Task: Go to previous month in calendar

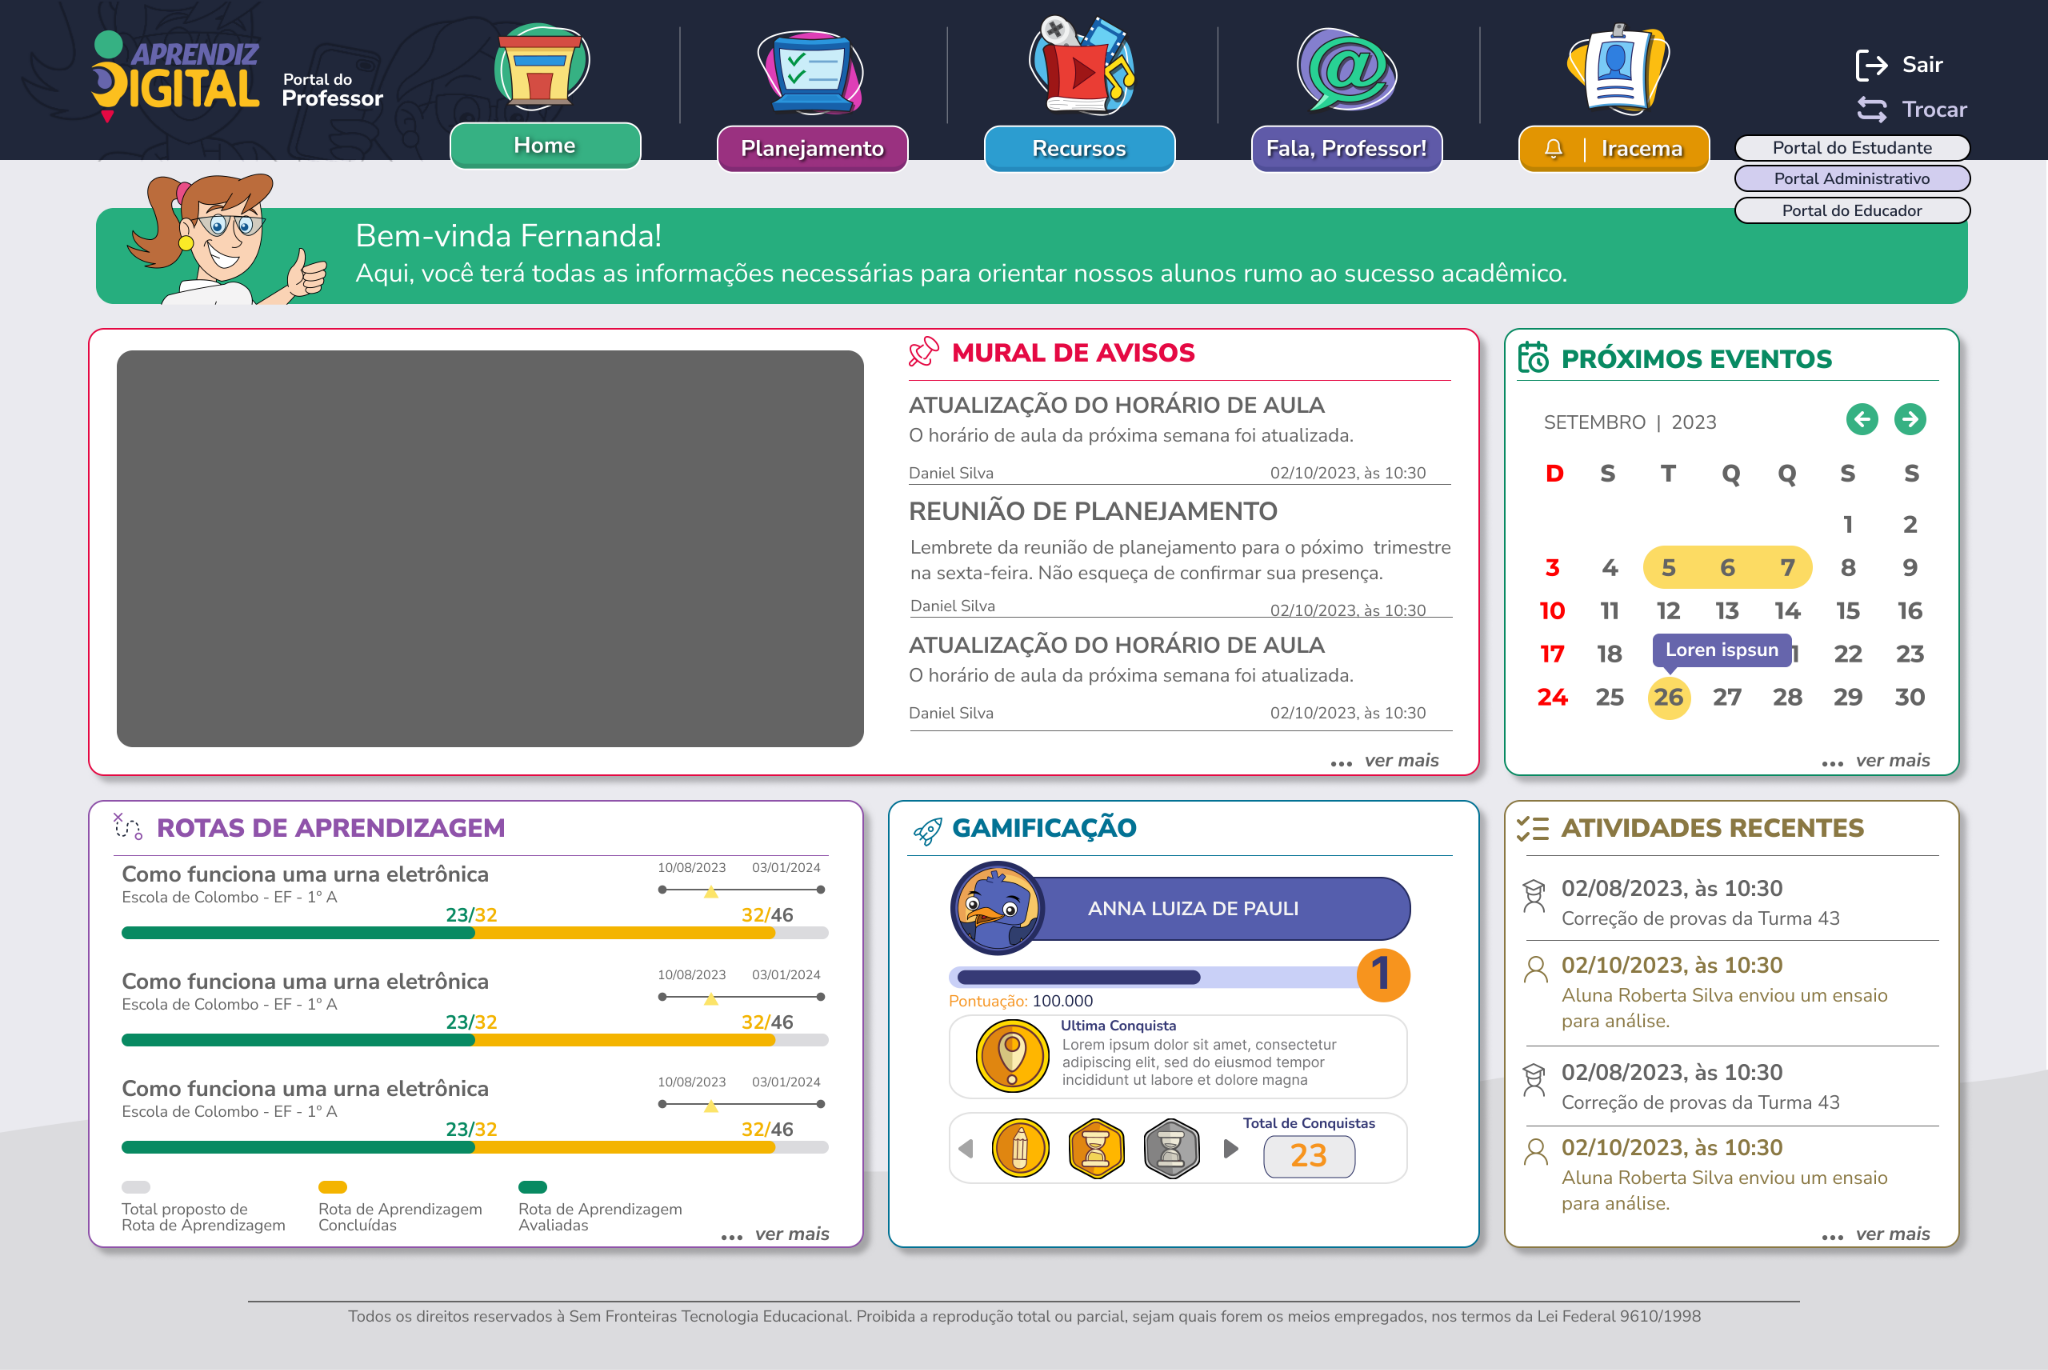Action: pos(1861,419)
